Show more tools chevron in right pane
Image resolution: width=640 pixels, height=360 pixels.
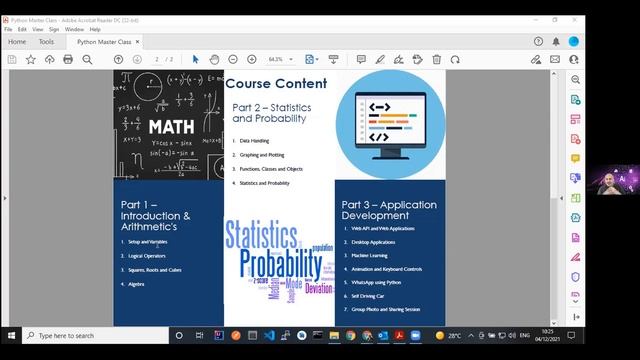click(576, 302)
